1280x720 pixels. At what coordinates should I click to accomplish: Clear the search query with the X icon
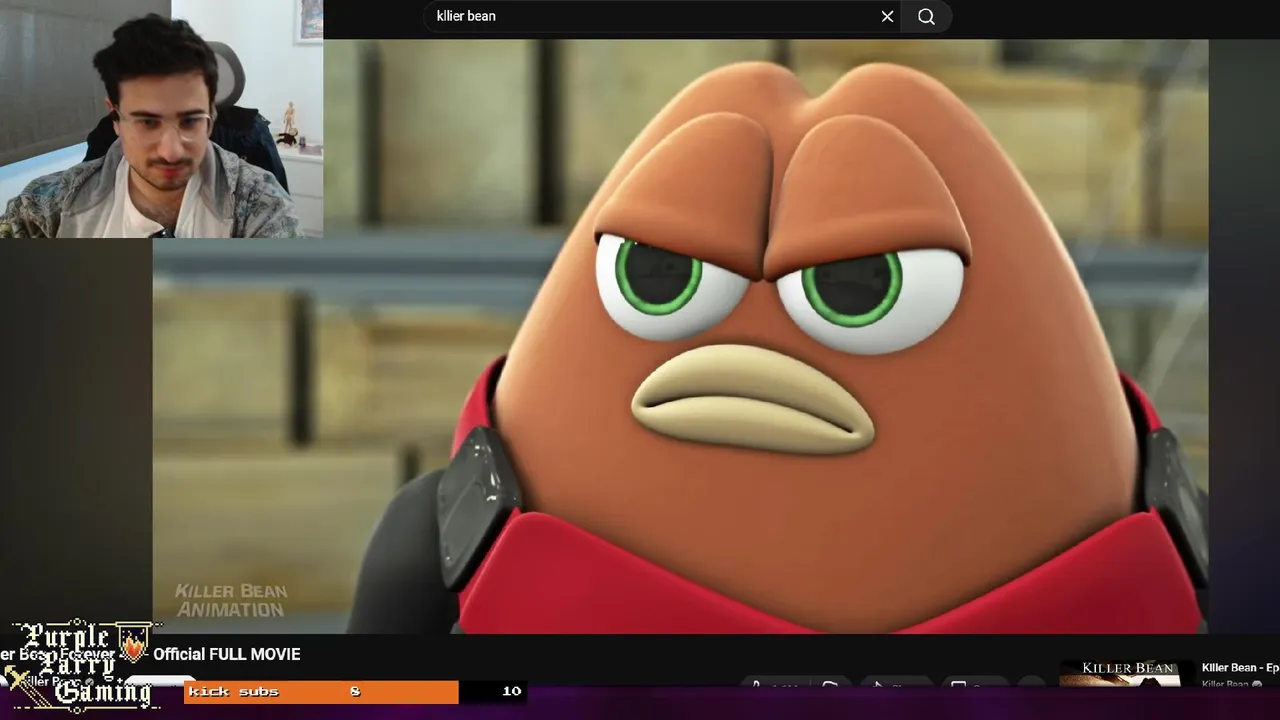887,16
